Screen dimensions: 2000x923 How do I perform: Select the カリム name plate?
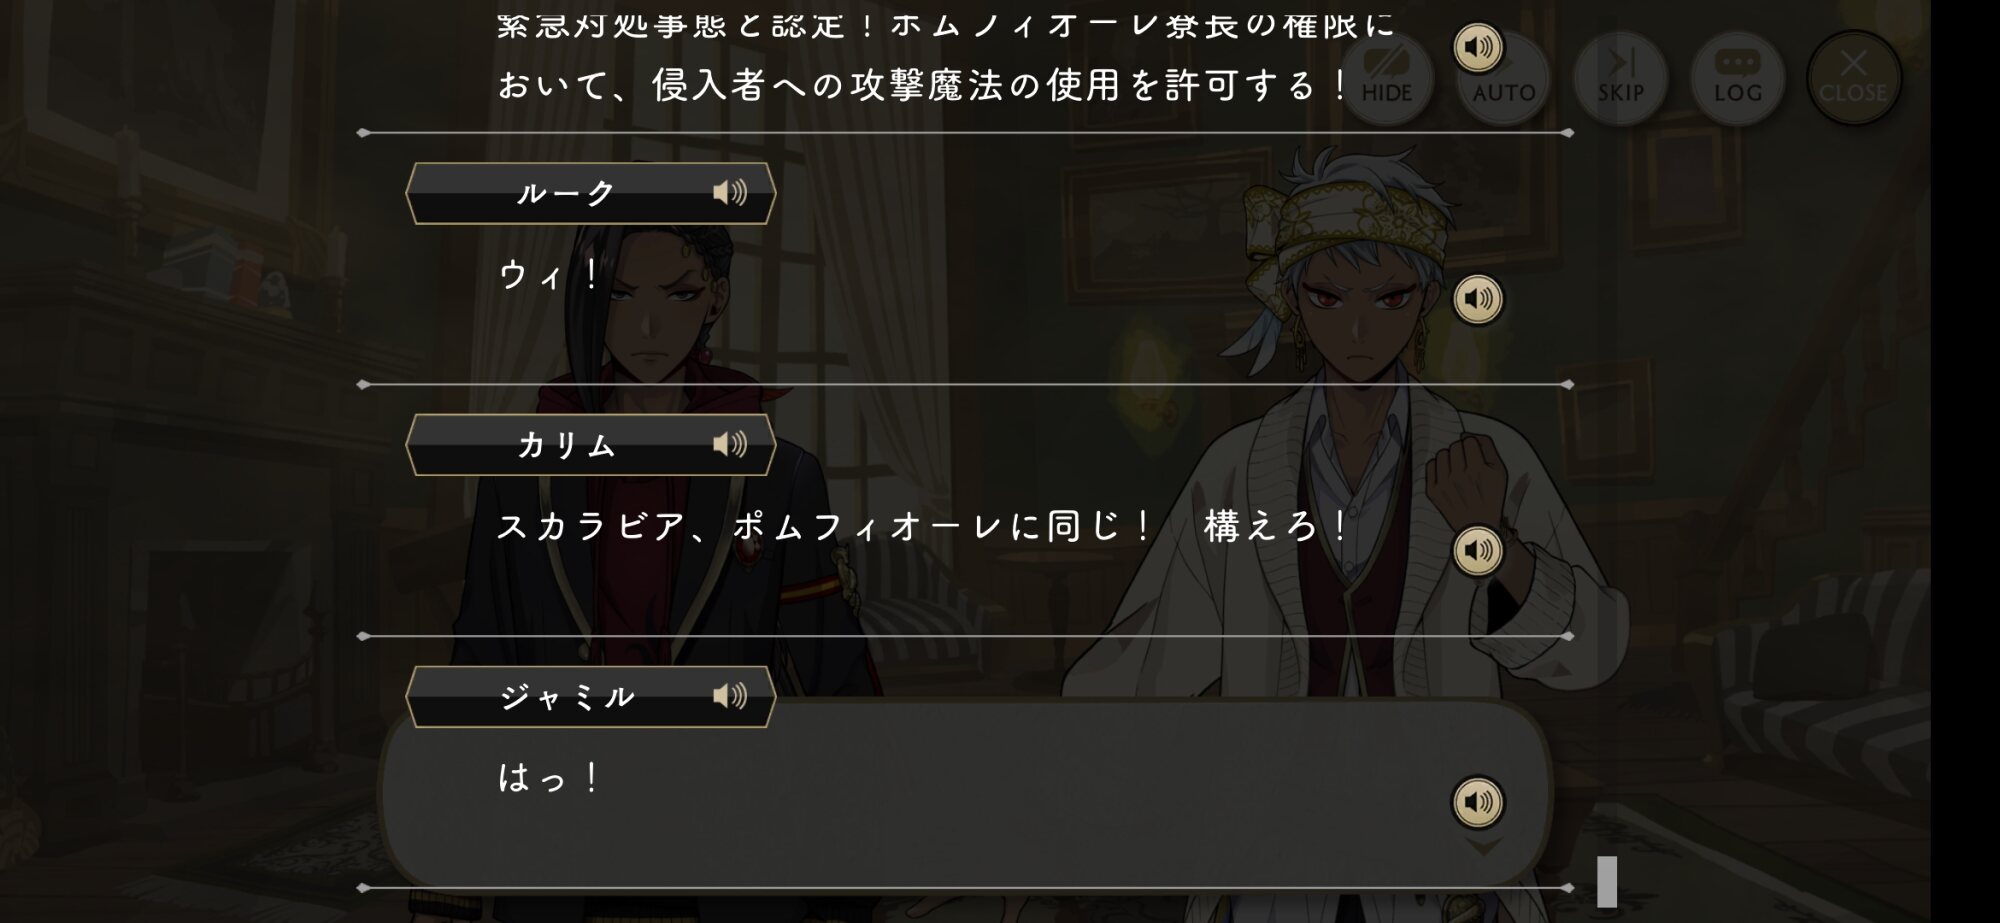coord(591,445)
